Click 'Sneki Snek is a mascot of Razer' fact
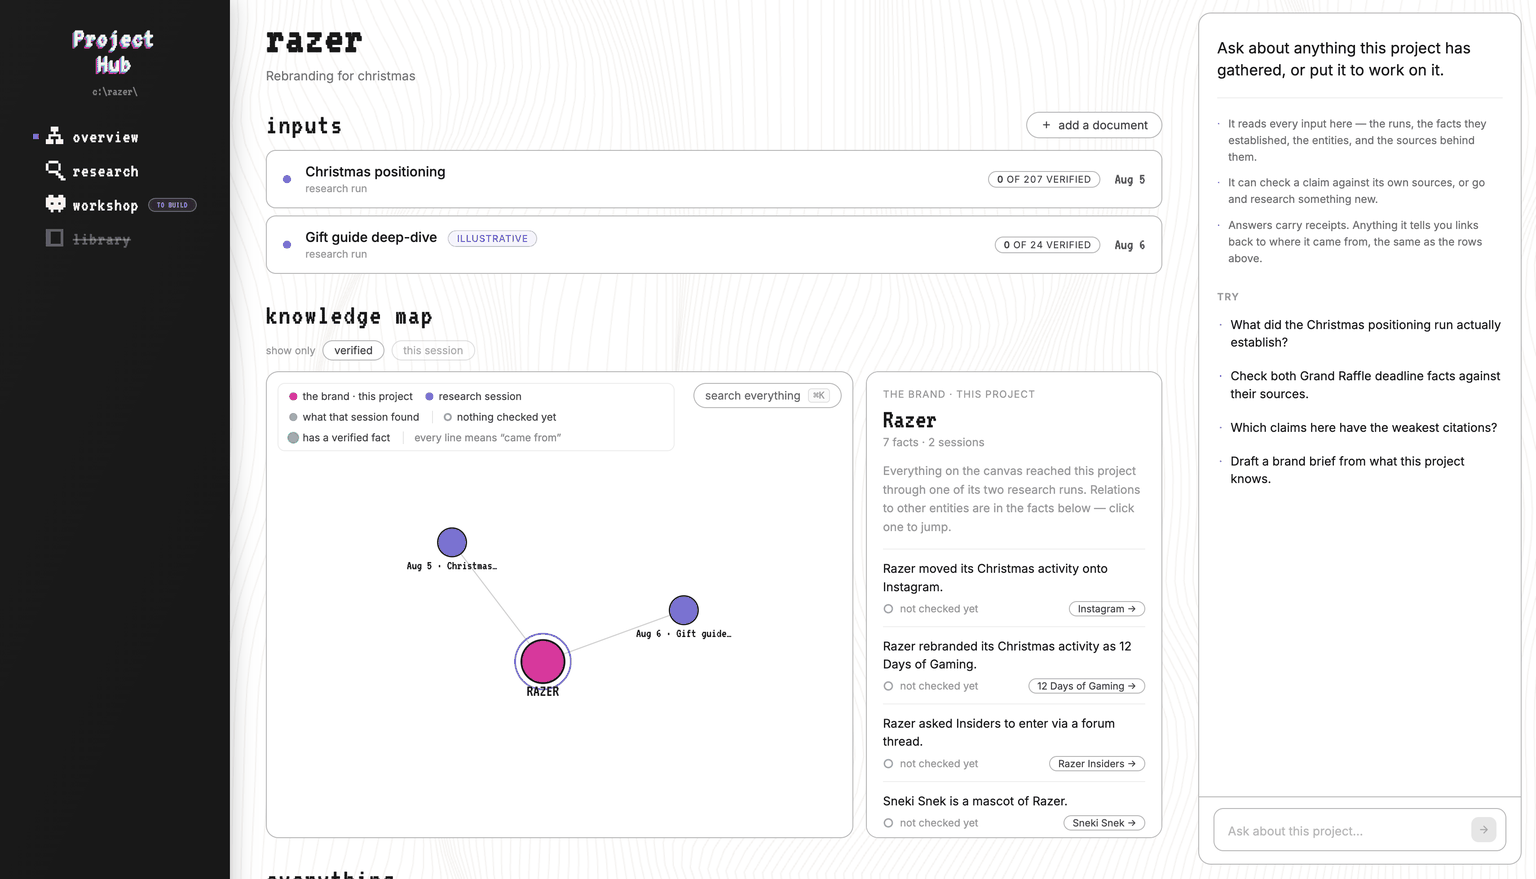Screen dimensions: 1536x879 coord(975,801)
